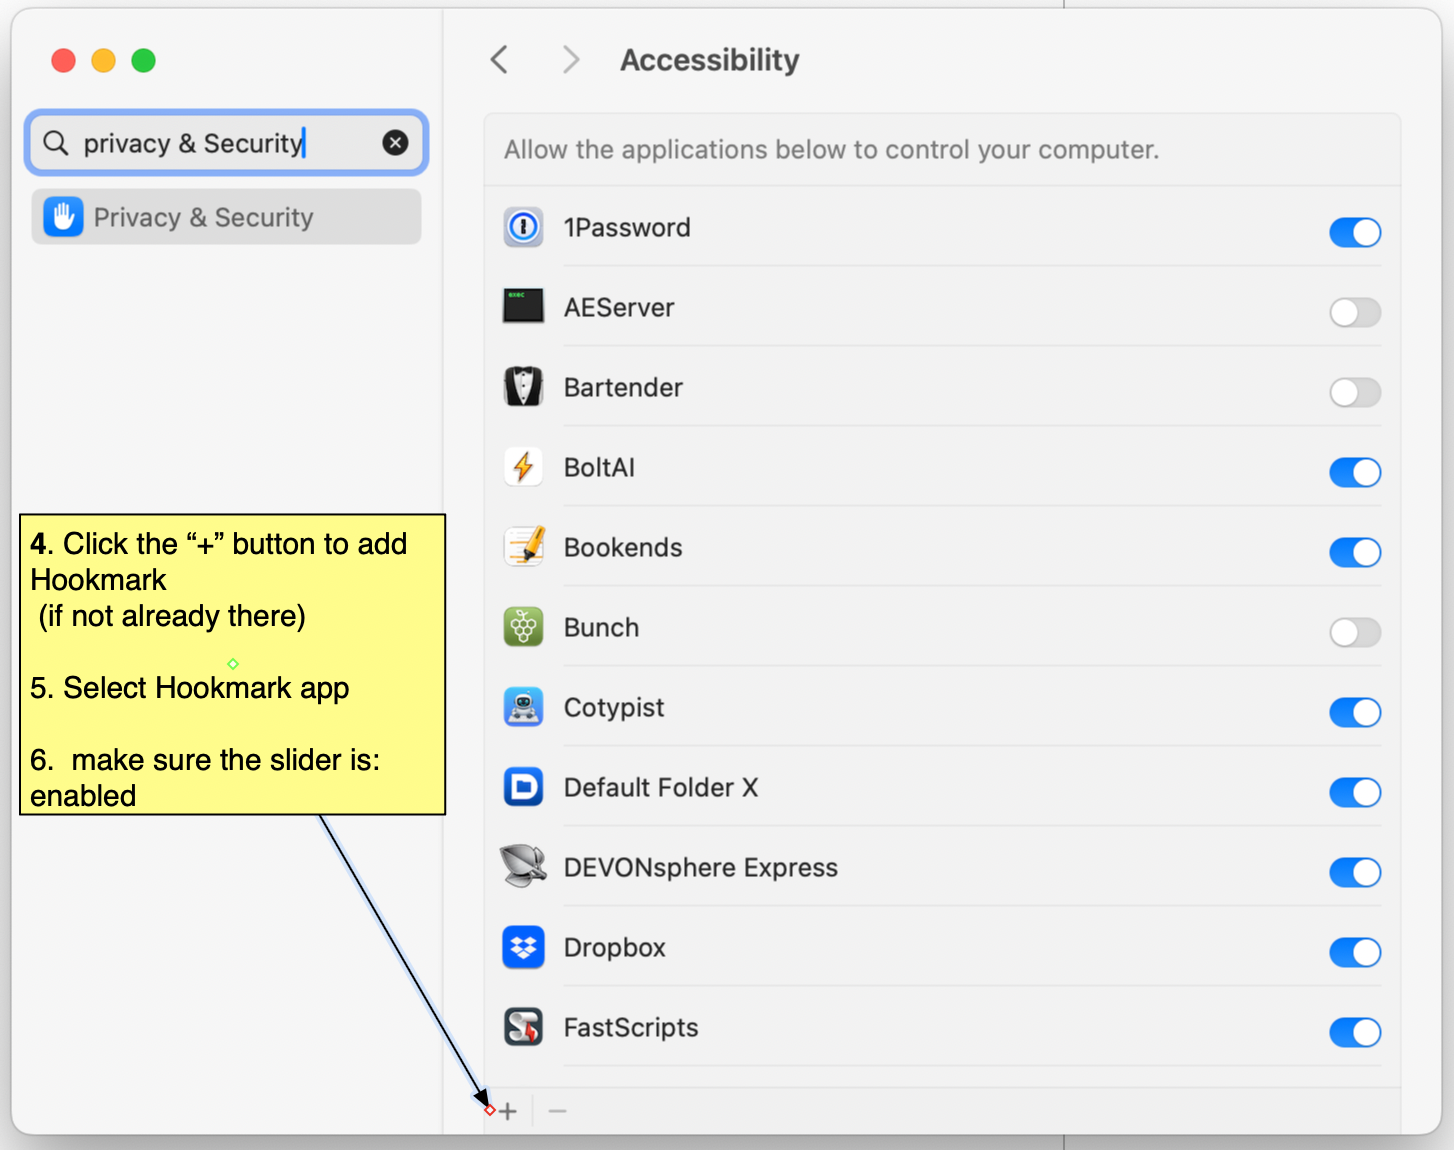Select the Default Folder X label
The image size is (1454, 1150).
click(661, 787)
